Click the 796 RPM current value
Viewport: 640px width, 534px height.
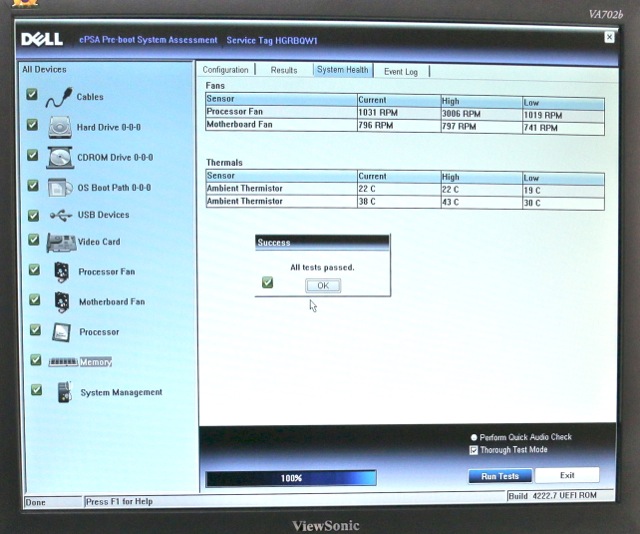point(376,125)
